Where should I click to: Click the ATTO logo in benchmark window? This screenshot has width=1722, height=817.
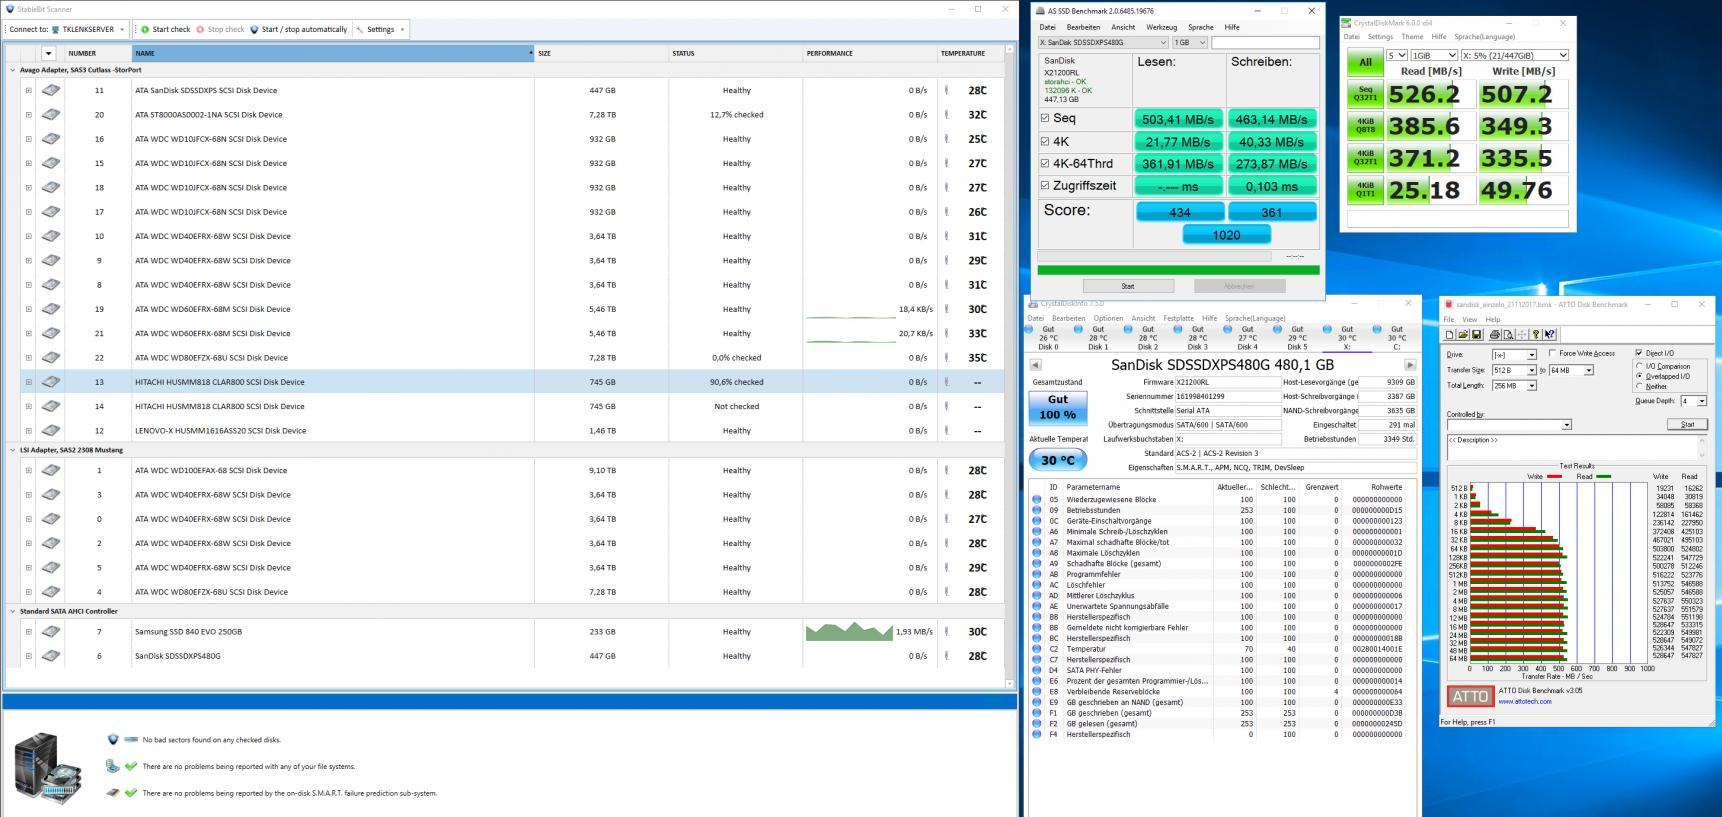coord(1470,696)
